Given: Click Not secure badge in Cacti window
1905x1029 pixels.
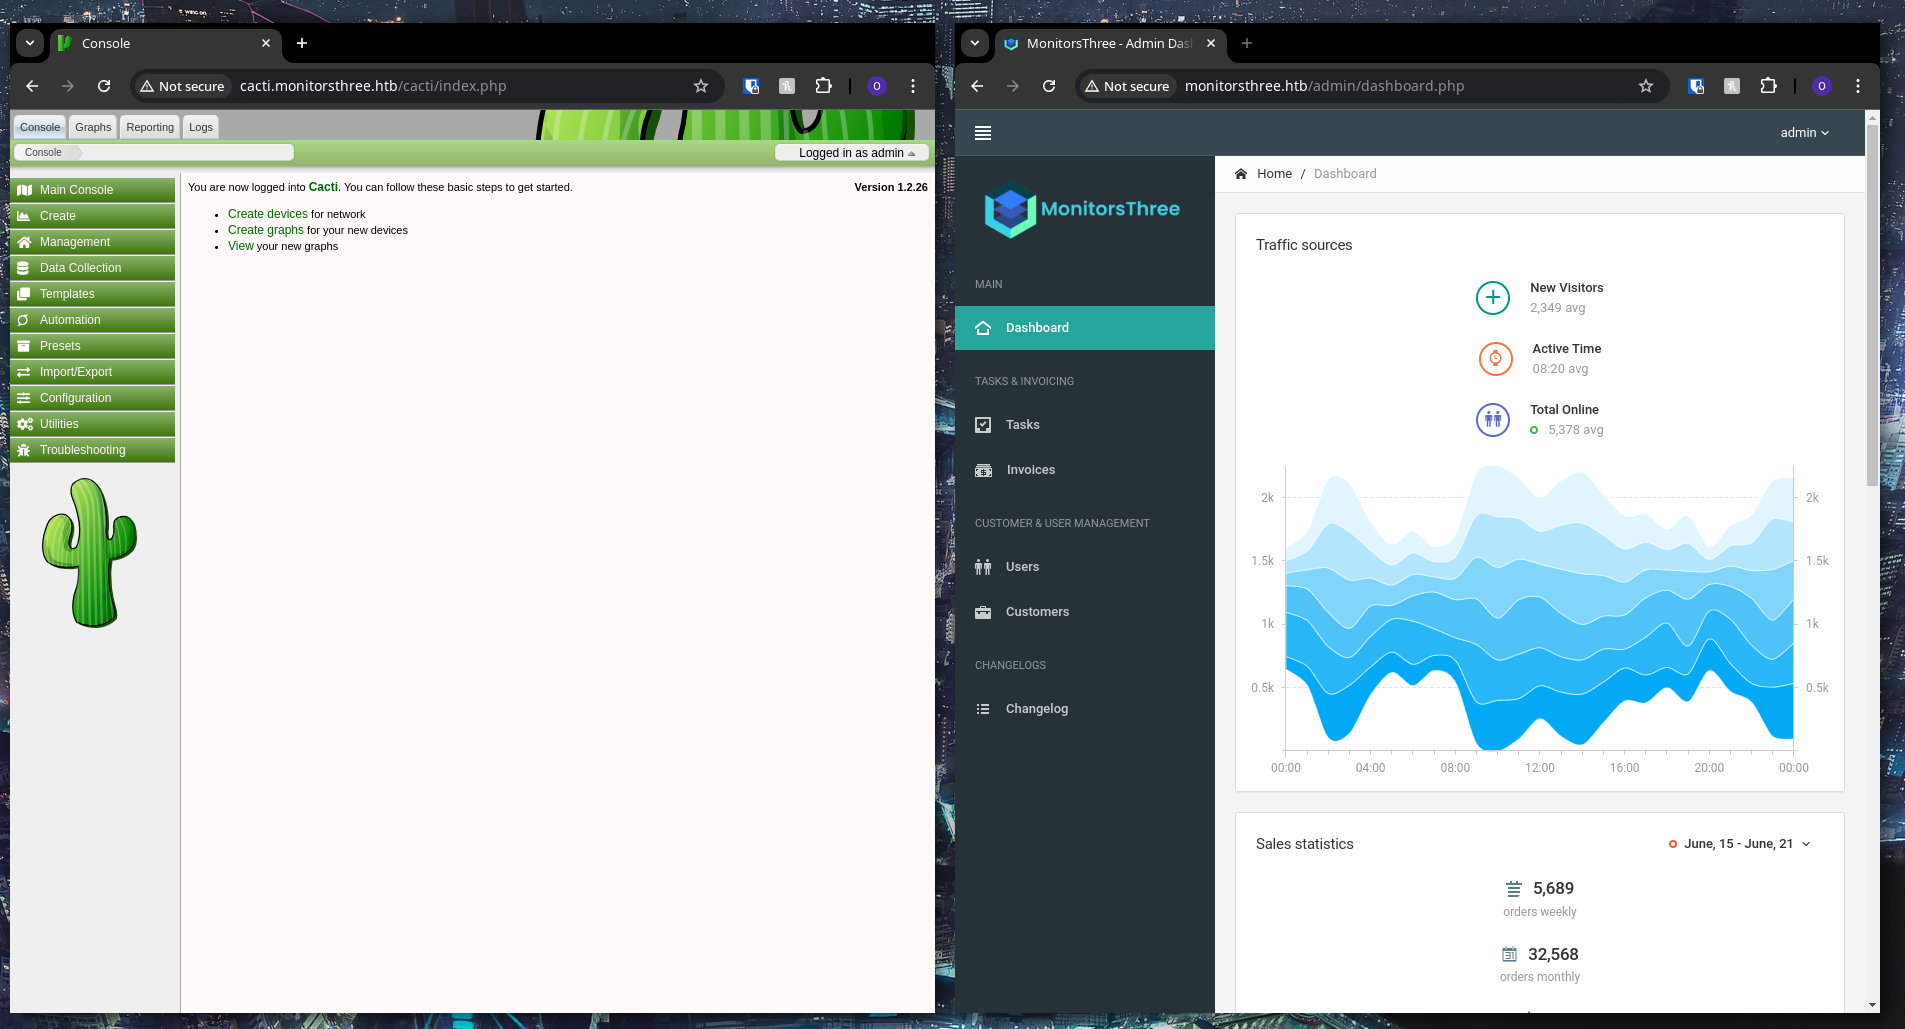Looking at the screenshot, I should [183, 86].
